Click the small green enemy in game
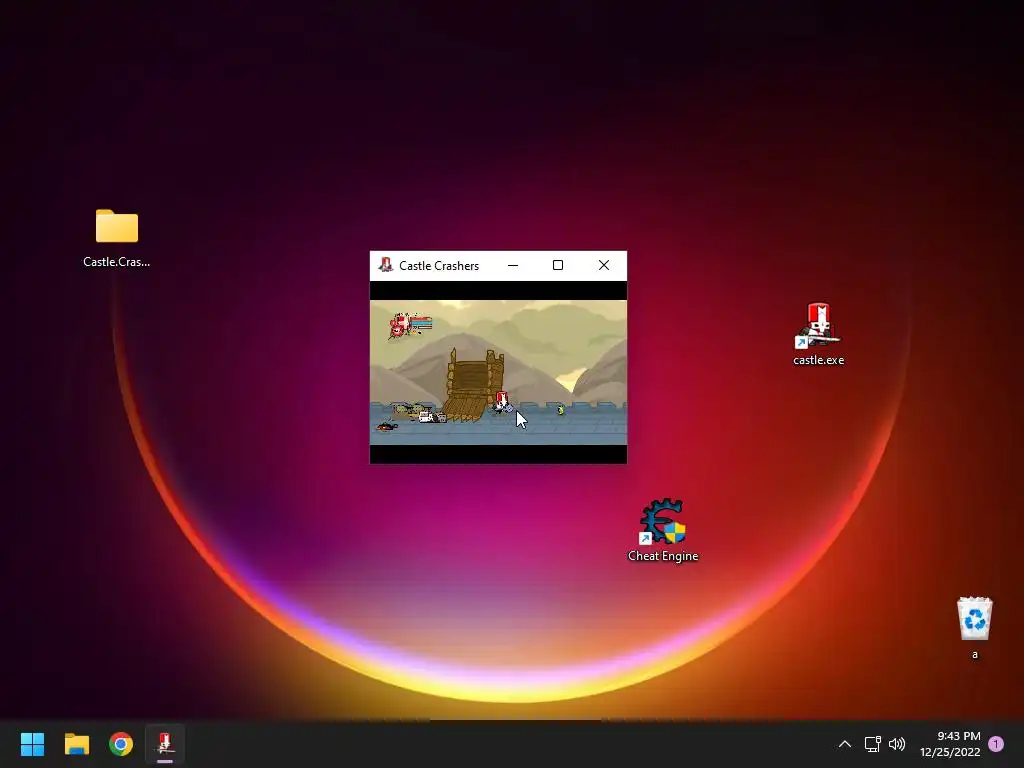Screen dimensions: 1024x768 (x=560, y=409)
